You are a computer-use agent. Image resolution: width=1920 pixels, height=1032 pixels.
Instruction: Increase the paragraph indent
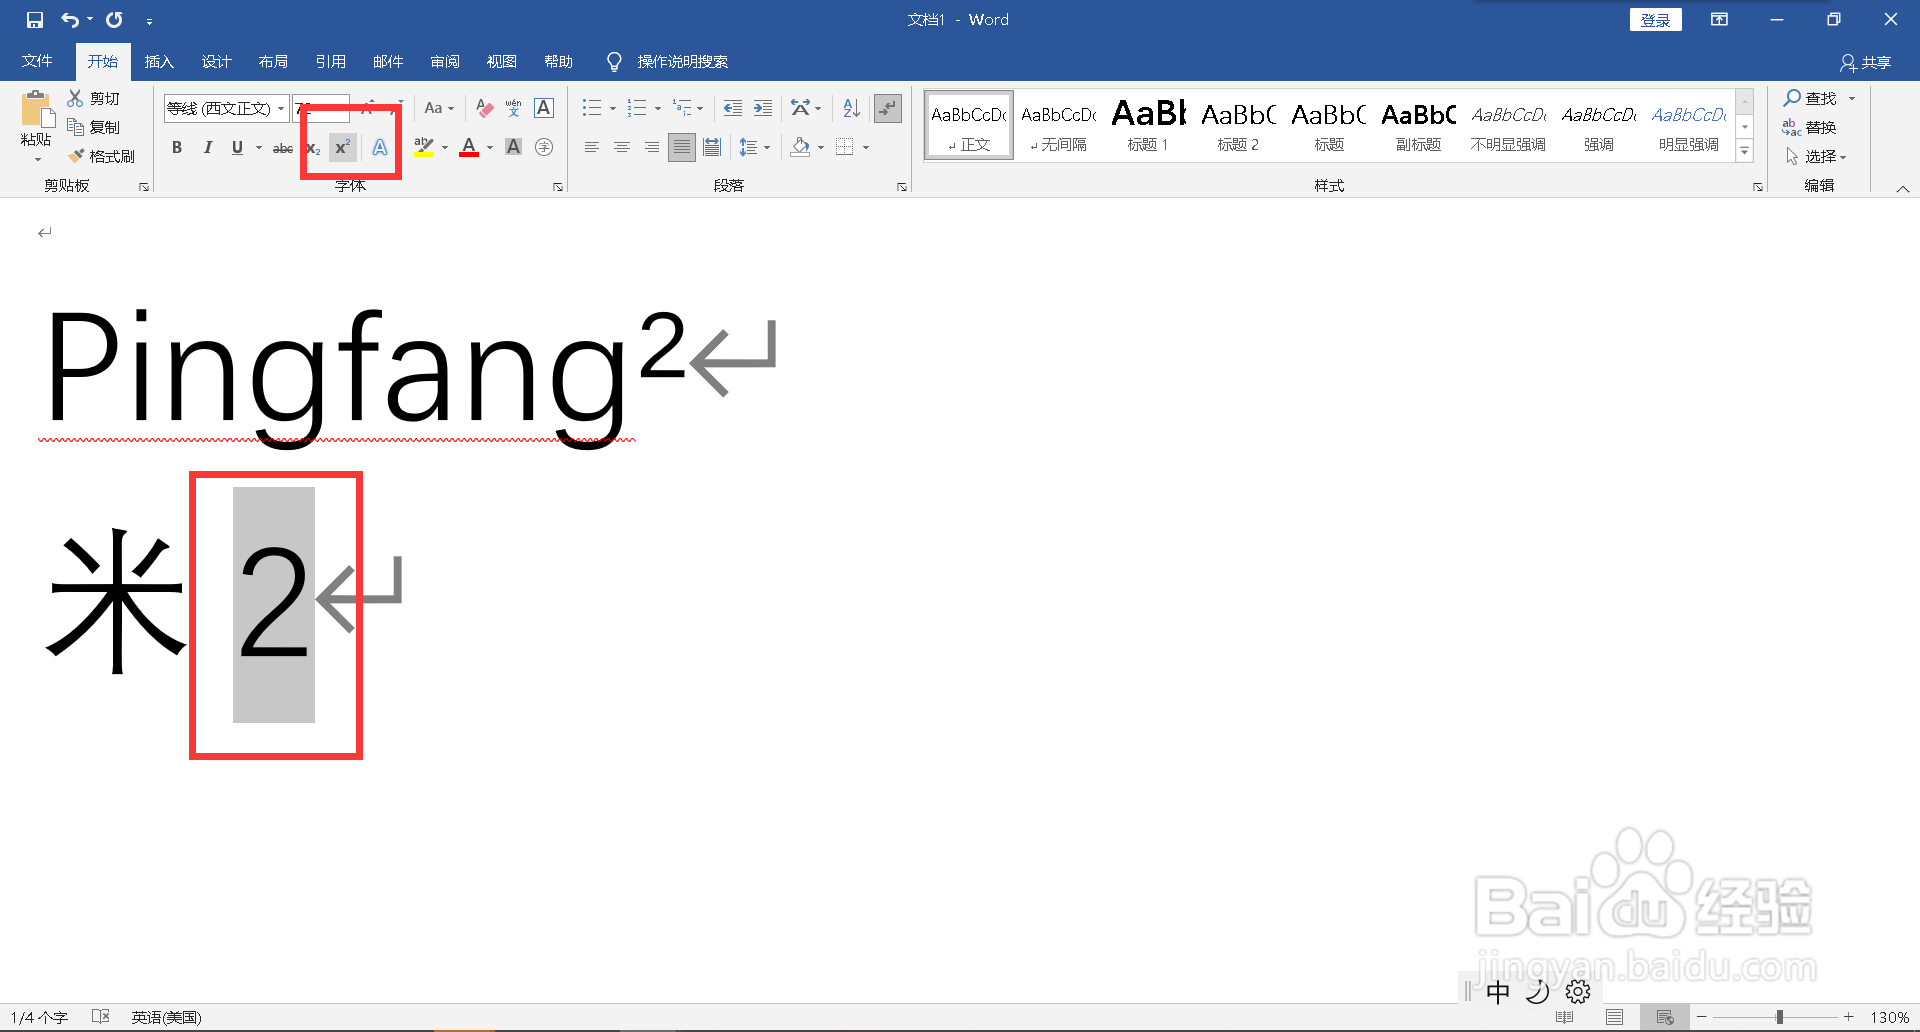click(x=763, y=108)
